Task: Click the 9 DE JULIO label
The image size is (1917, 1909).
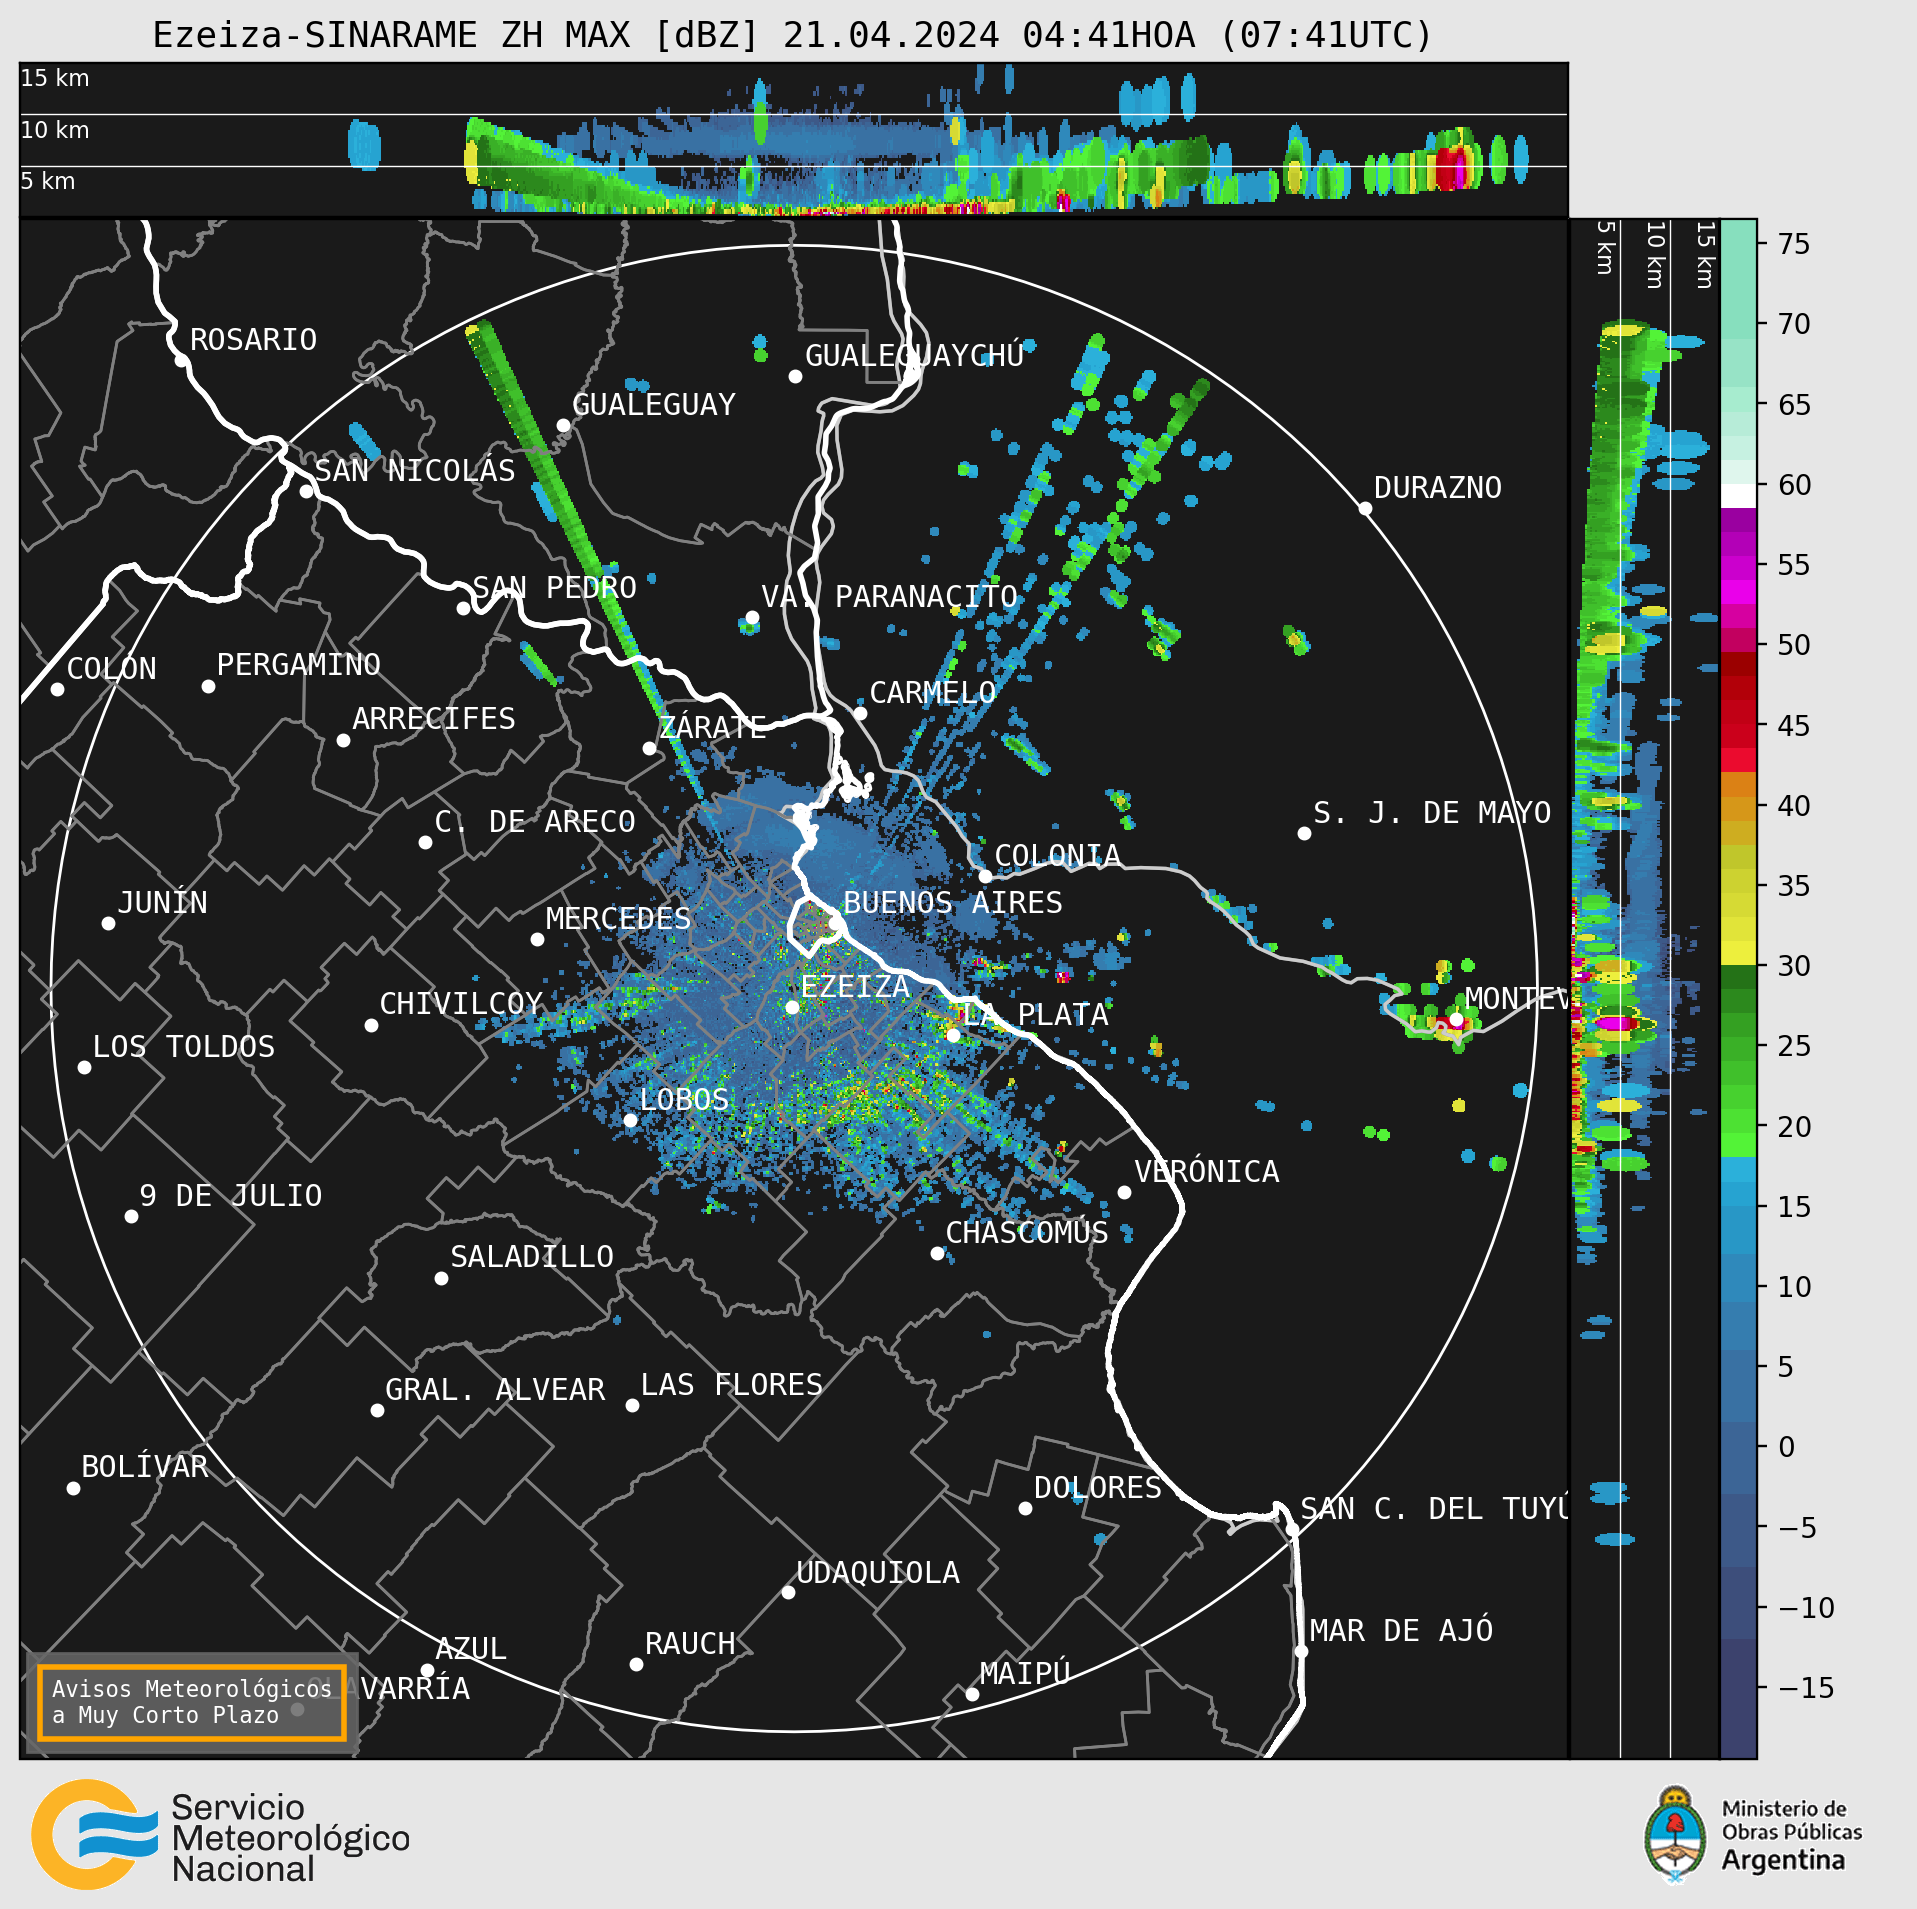Action: (x=230, y=1195)
